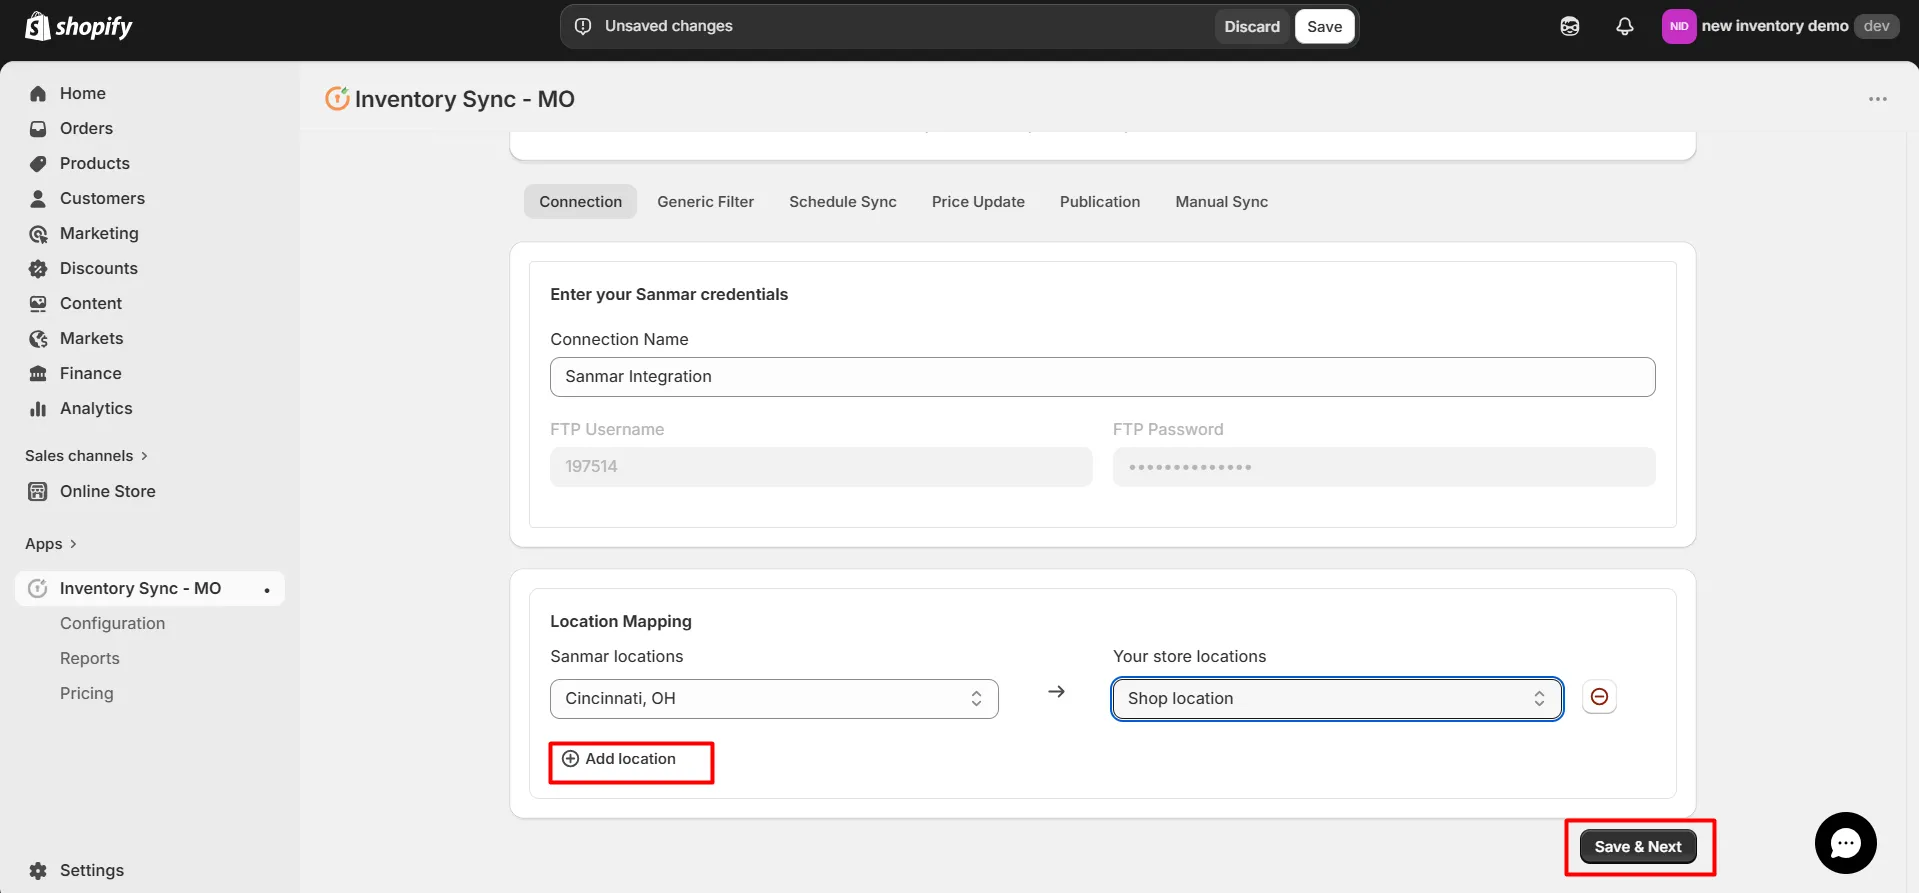The image size is (1919, 893).
Task: Expand the Apps section
Action: [51, 544]
